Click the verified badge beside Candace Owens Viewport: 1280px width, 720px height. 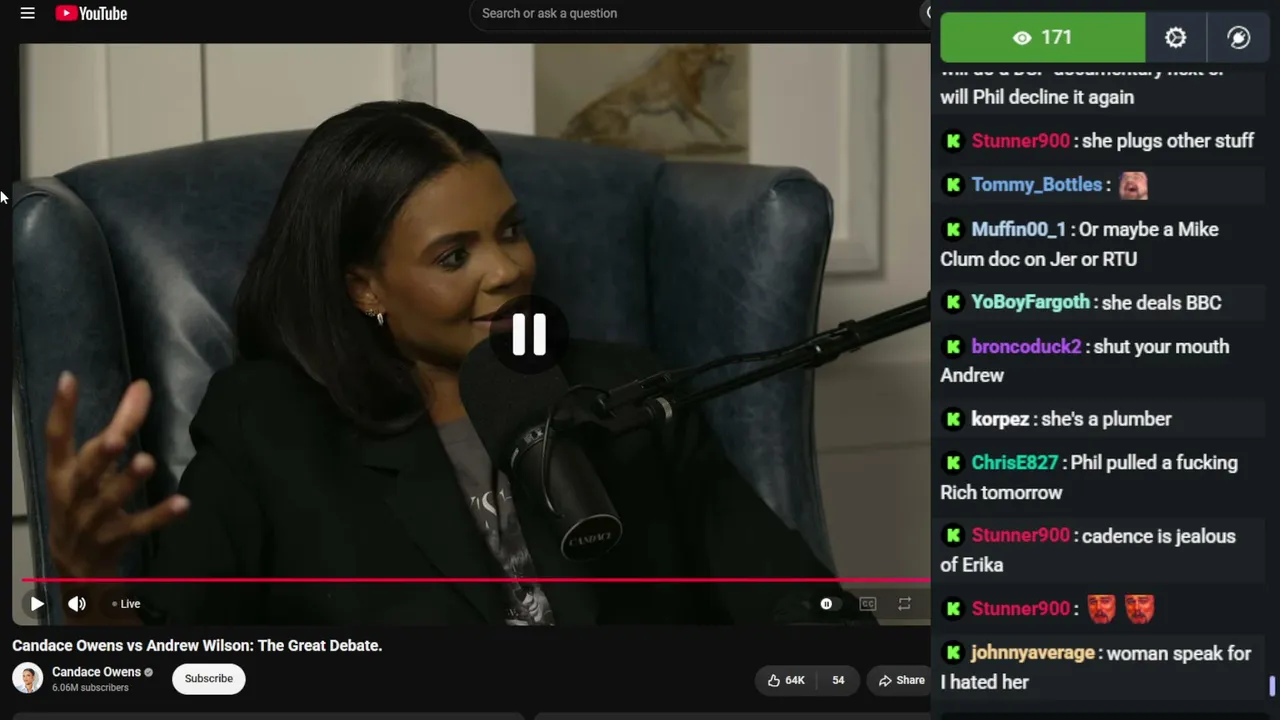point(149,672)
